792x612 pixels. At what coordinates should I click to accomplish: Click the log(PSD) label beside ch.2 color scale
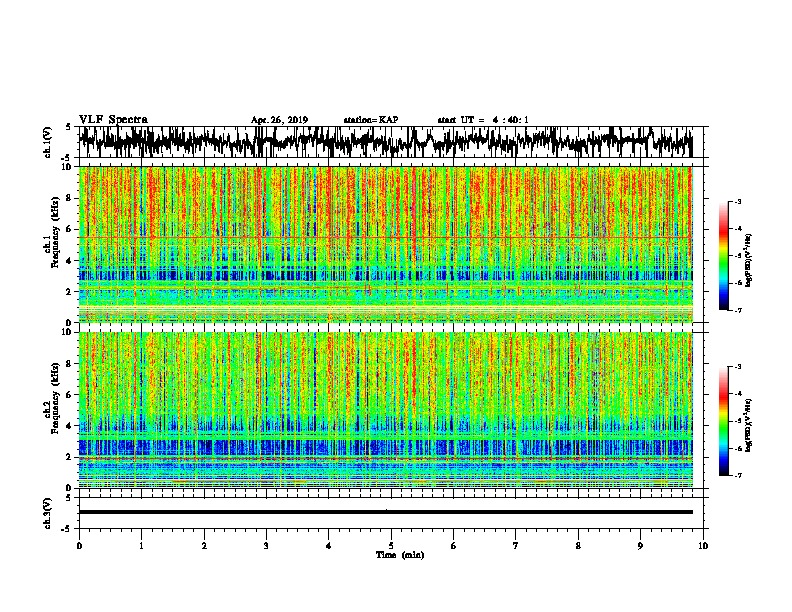tap(749, 426)
